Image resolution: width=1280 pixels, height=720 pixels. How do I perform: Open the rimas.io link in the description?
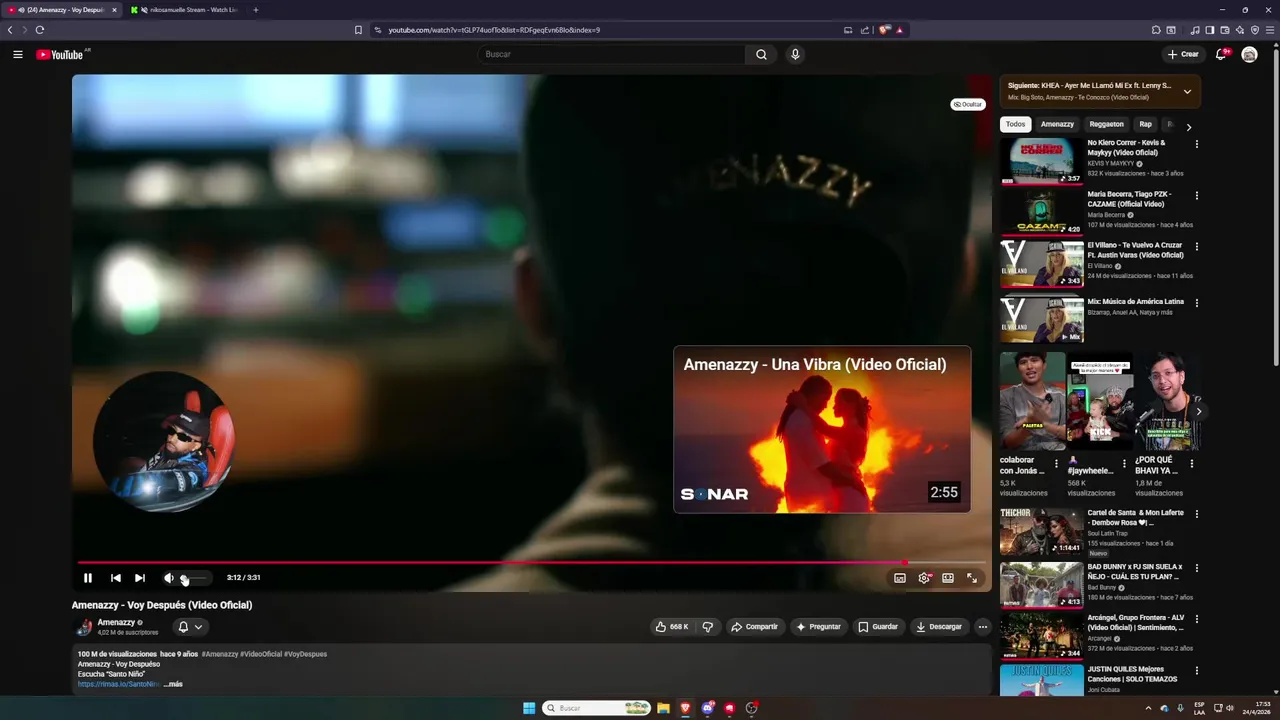(119, 684)
